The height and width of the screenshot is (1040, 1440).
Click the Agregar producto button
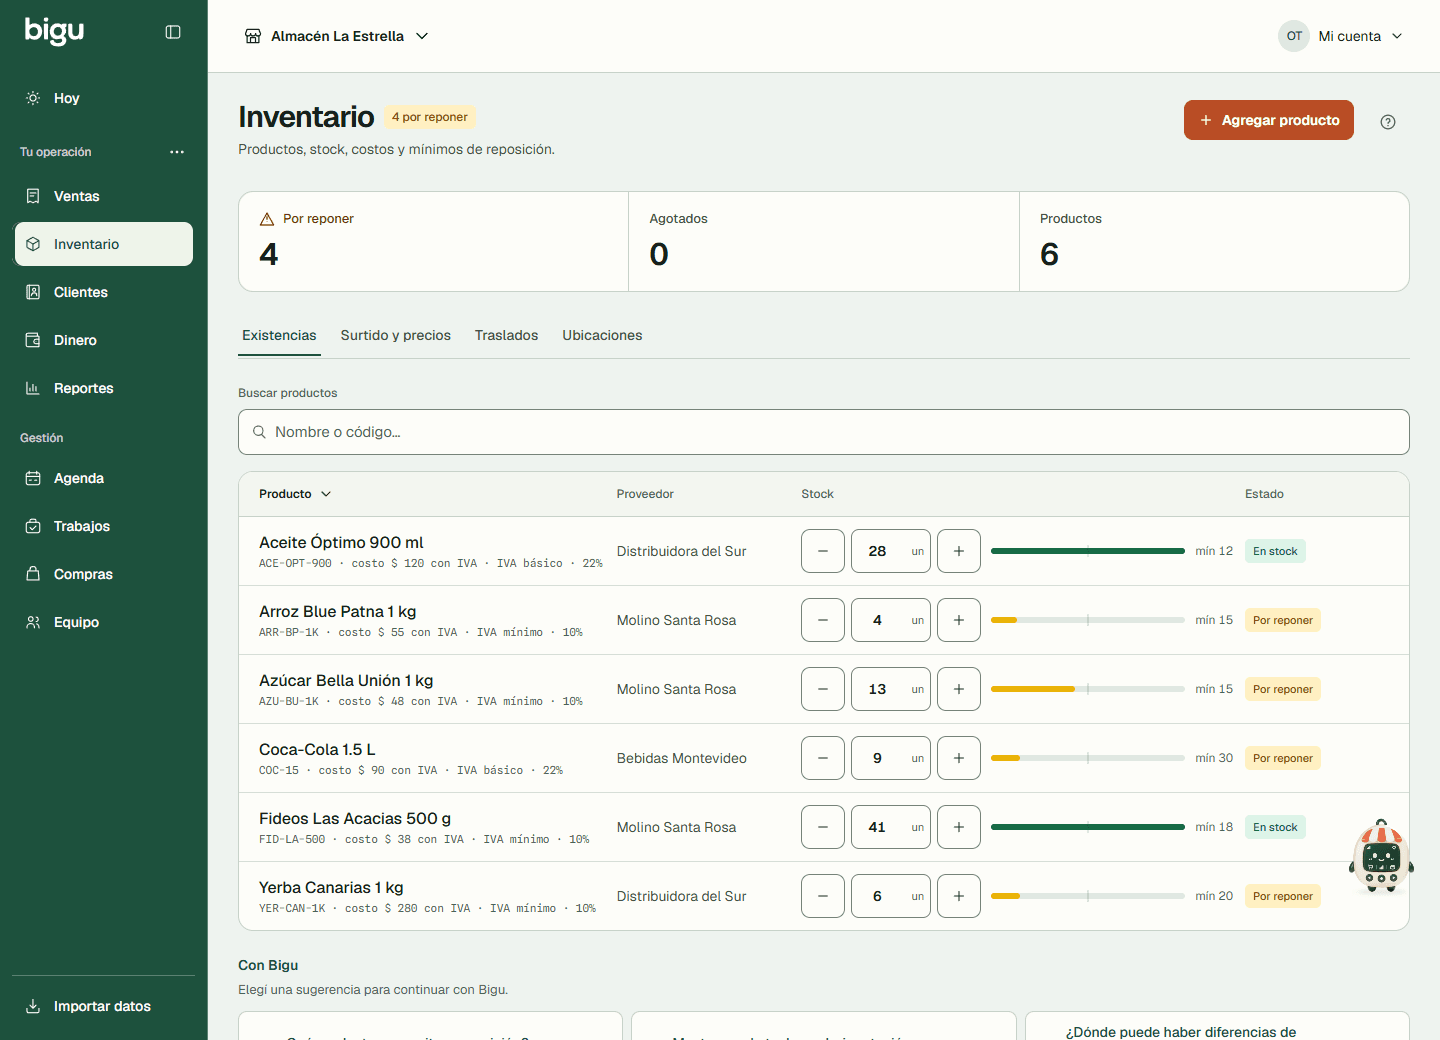click(x=1269, y=120)
